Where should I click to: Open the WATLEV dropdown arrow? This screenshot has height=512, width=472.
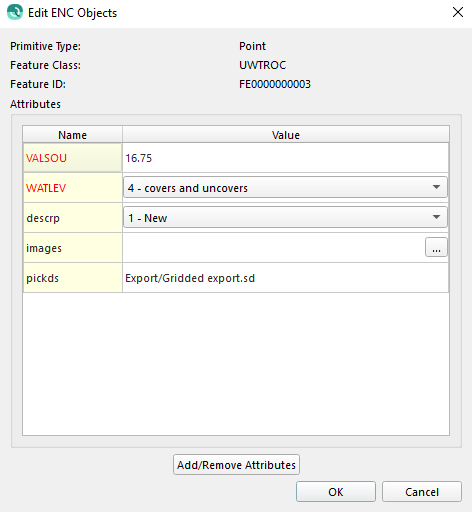[436, 187]
